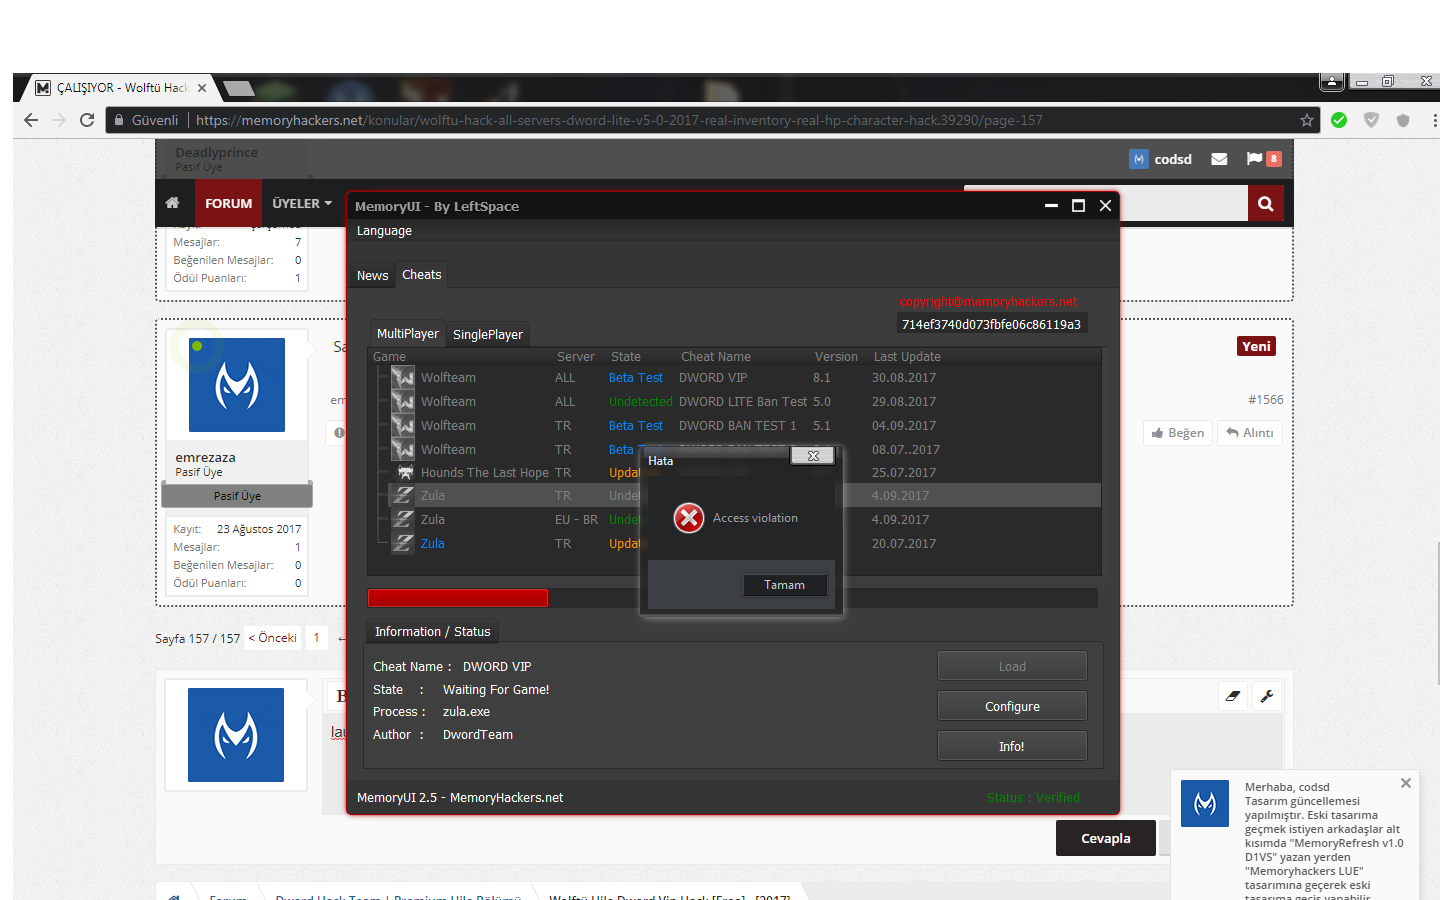The height and width of the screenshot is (900, 1440).
Task: Select the Cheats tab
Action: (x=422, y=275)
